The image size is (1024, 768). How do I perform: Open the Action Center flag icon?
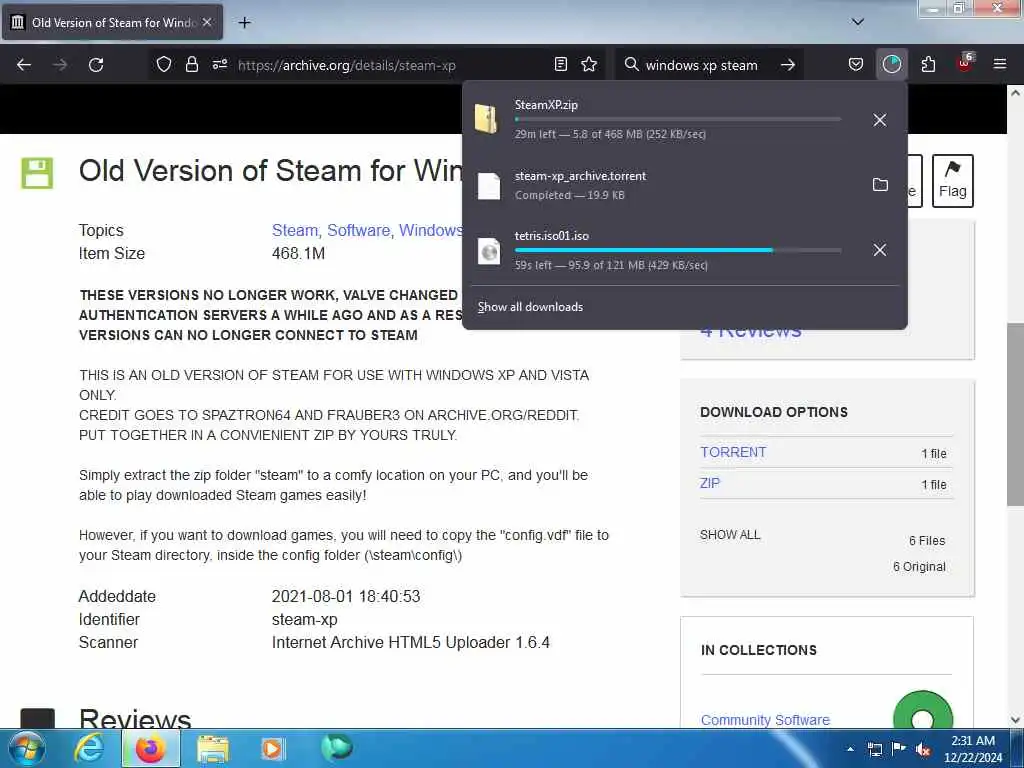coord(899,749)
